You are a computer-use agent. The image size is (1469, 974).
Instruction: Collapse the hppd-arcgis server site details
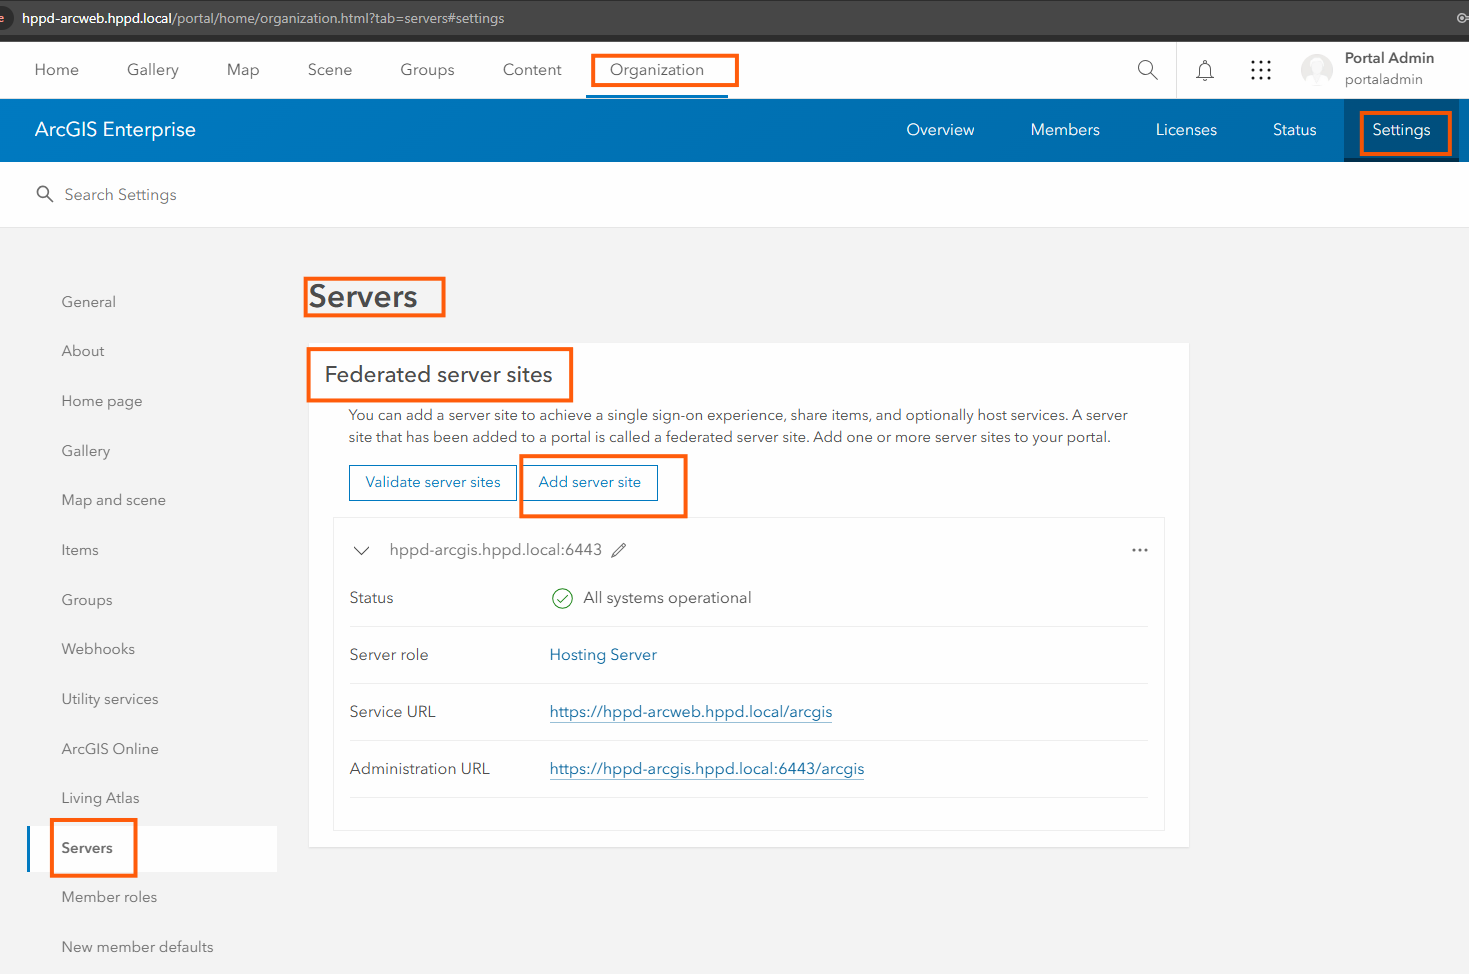[362, 550]
